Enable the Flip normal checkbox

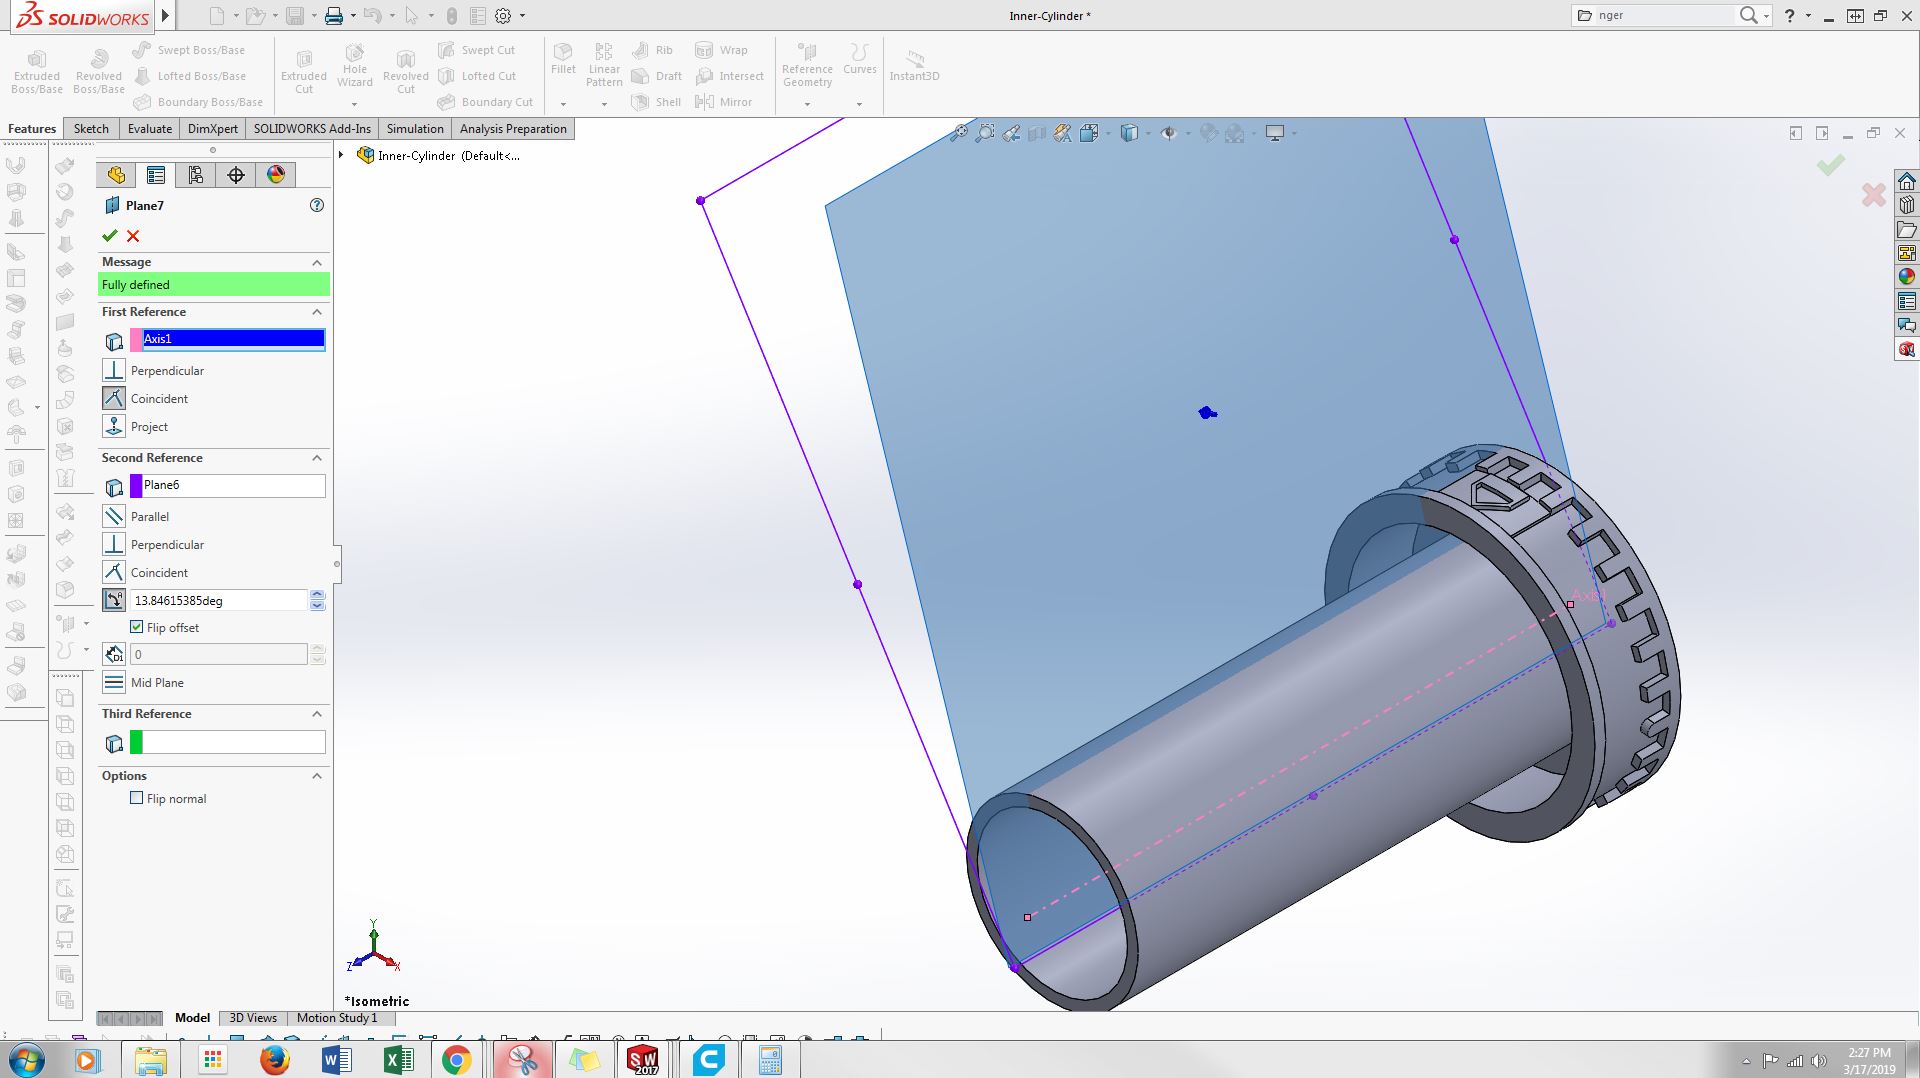pos(137,798)
